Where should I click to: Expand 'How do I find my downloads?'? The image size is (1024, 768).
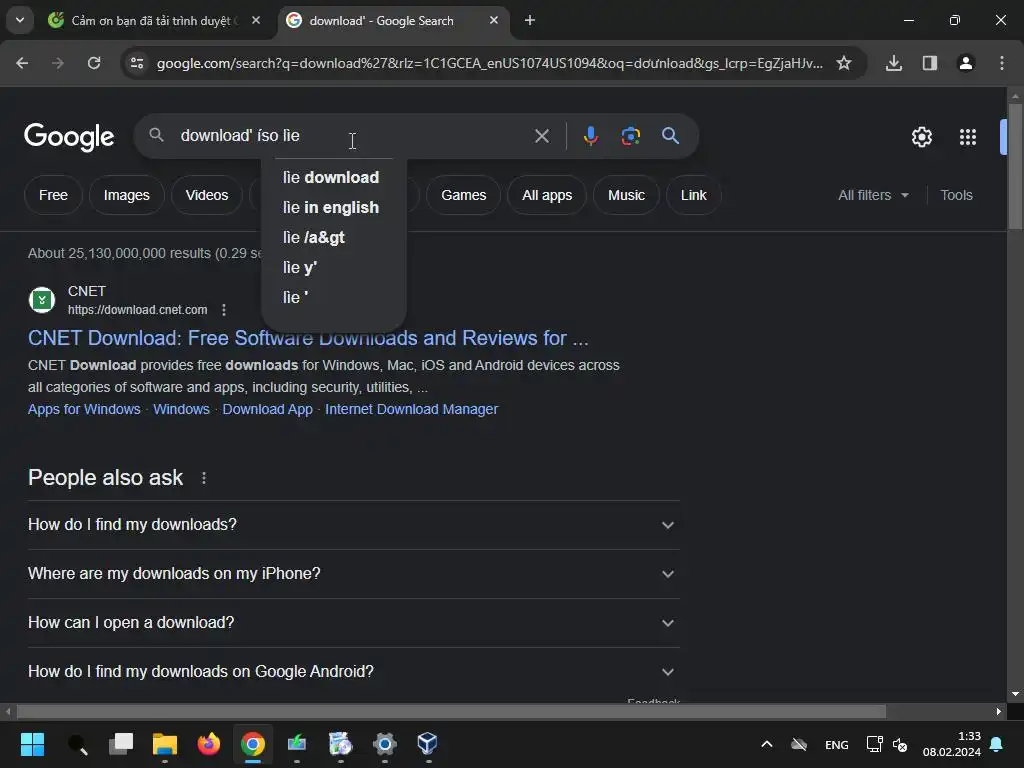353,525
